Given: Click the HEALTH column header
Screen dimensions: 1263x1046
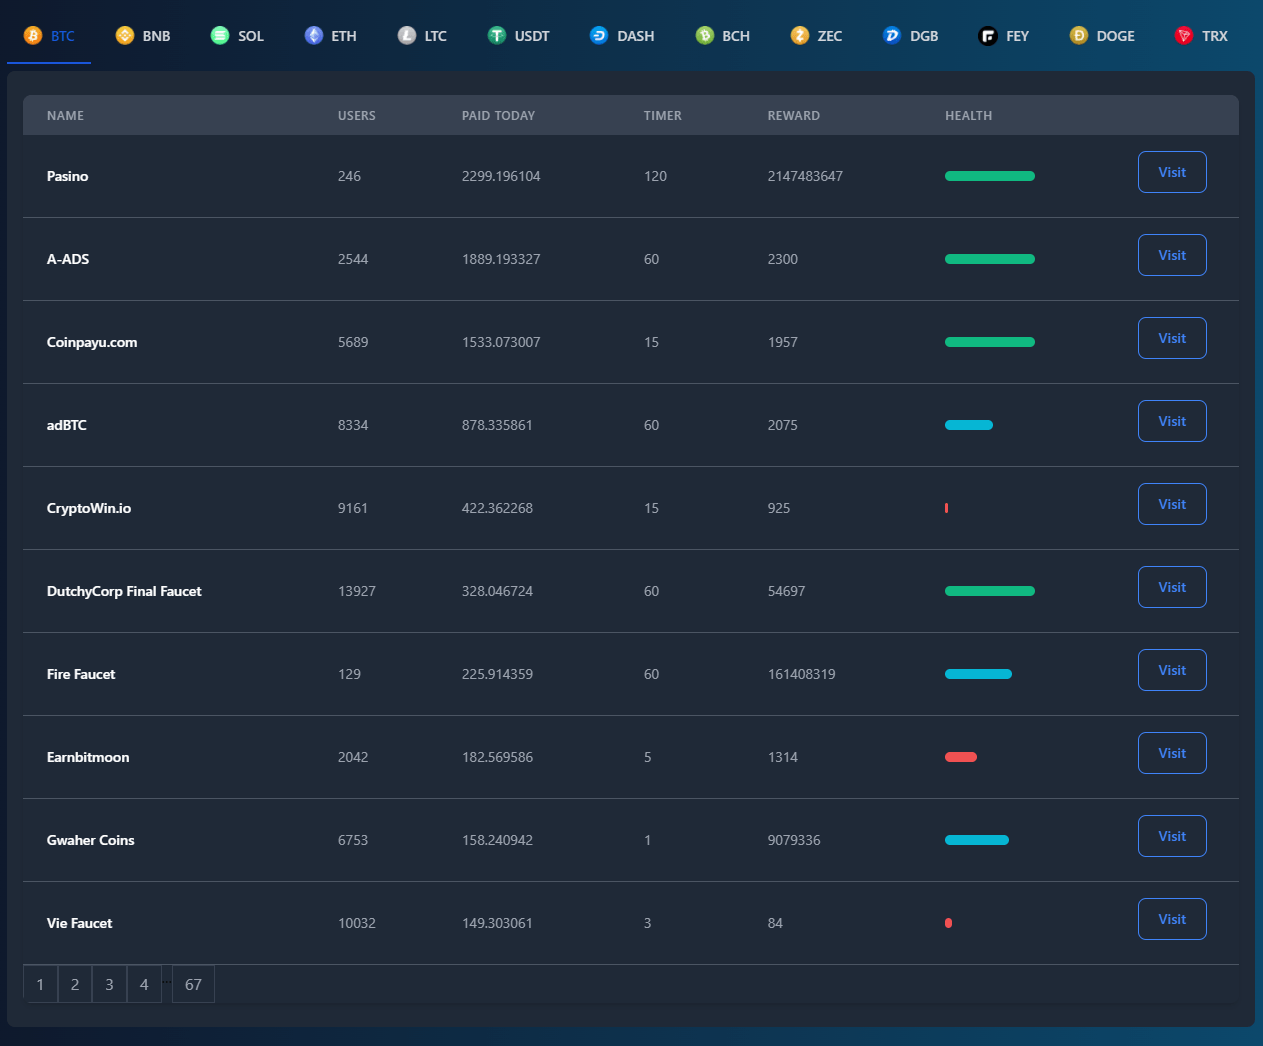Looking at the screenshot, I should [969, 116].
